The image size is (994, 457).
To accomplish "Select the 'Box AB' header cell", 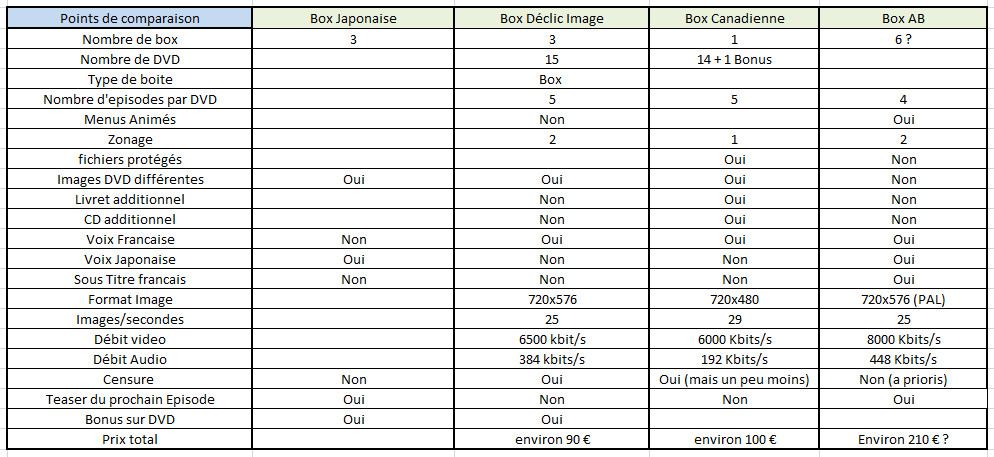I will [903, 18].
